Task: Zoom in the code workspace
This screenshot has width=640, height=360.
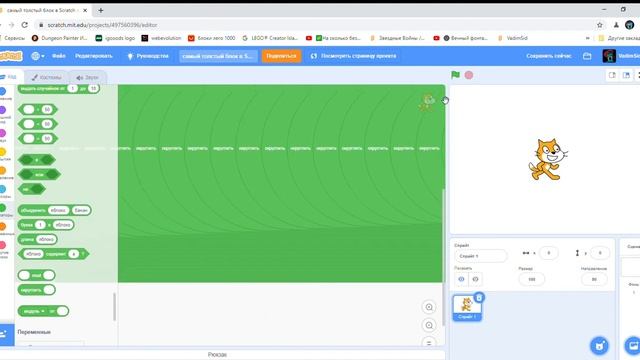Action: tap(429, 307)
